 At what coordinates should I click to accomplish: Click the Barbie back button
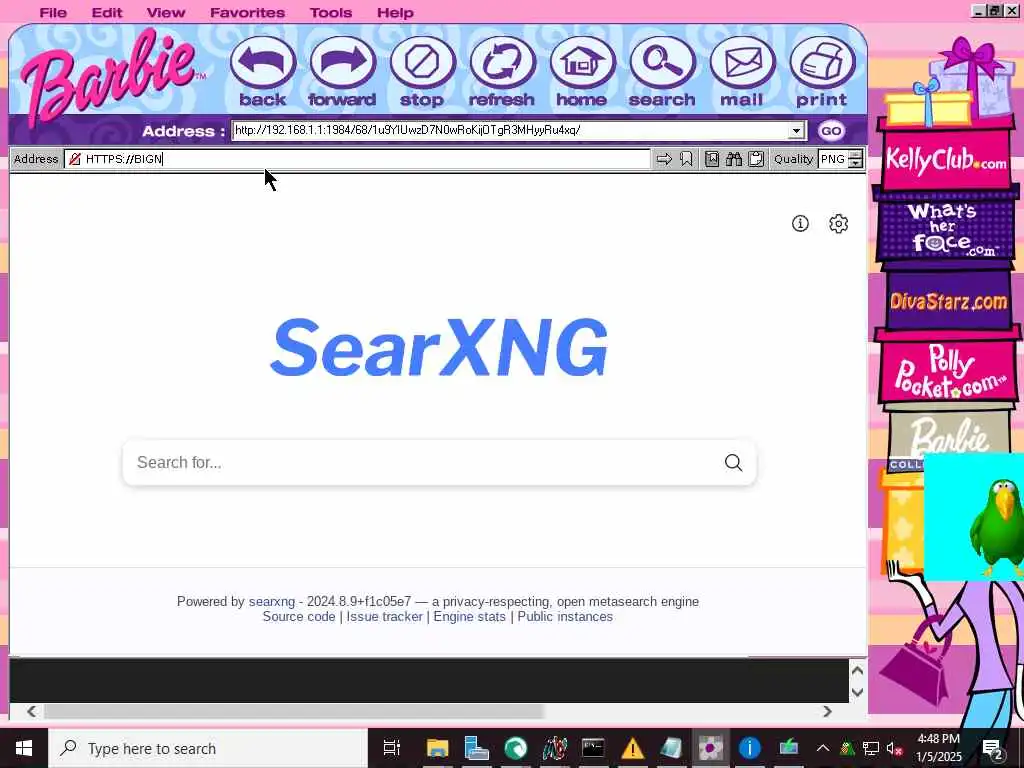(x=263, y=72)
